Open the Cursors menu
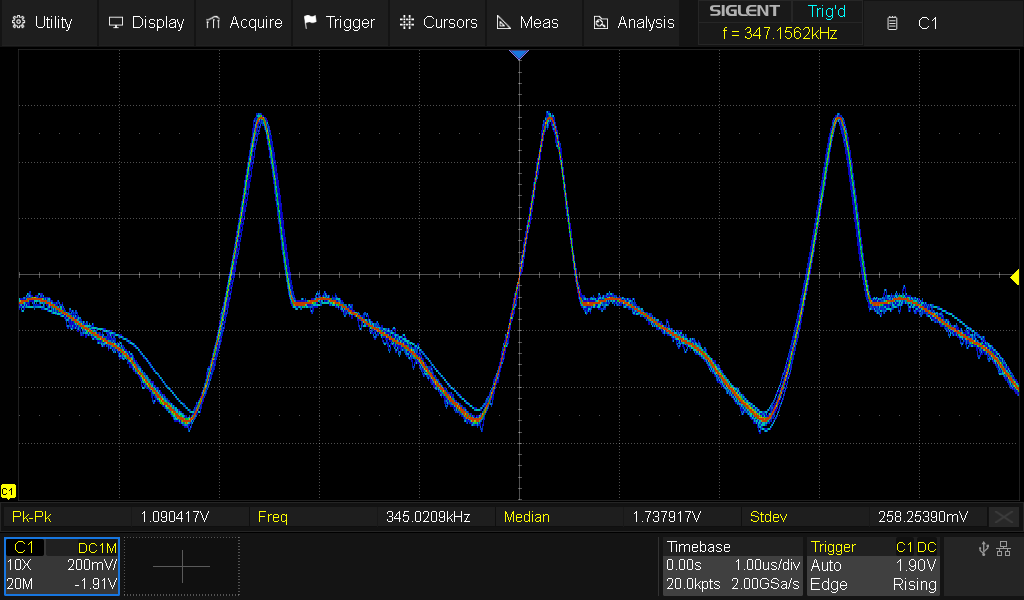Image resolution: width=1024 pixels, height=600 pixels. tap(439, 22)
